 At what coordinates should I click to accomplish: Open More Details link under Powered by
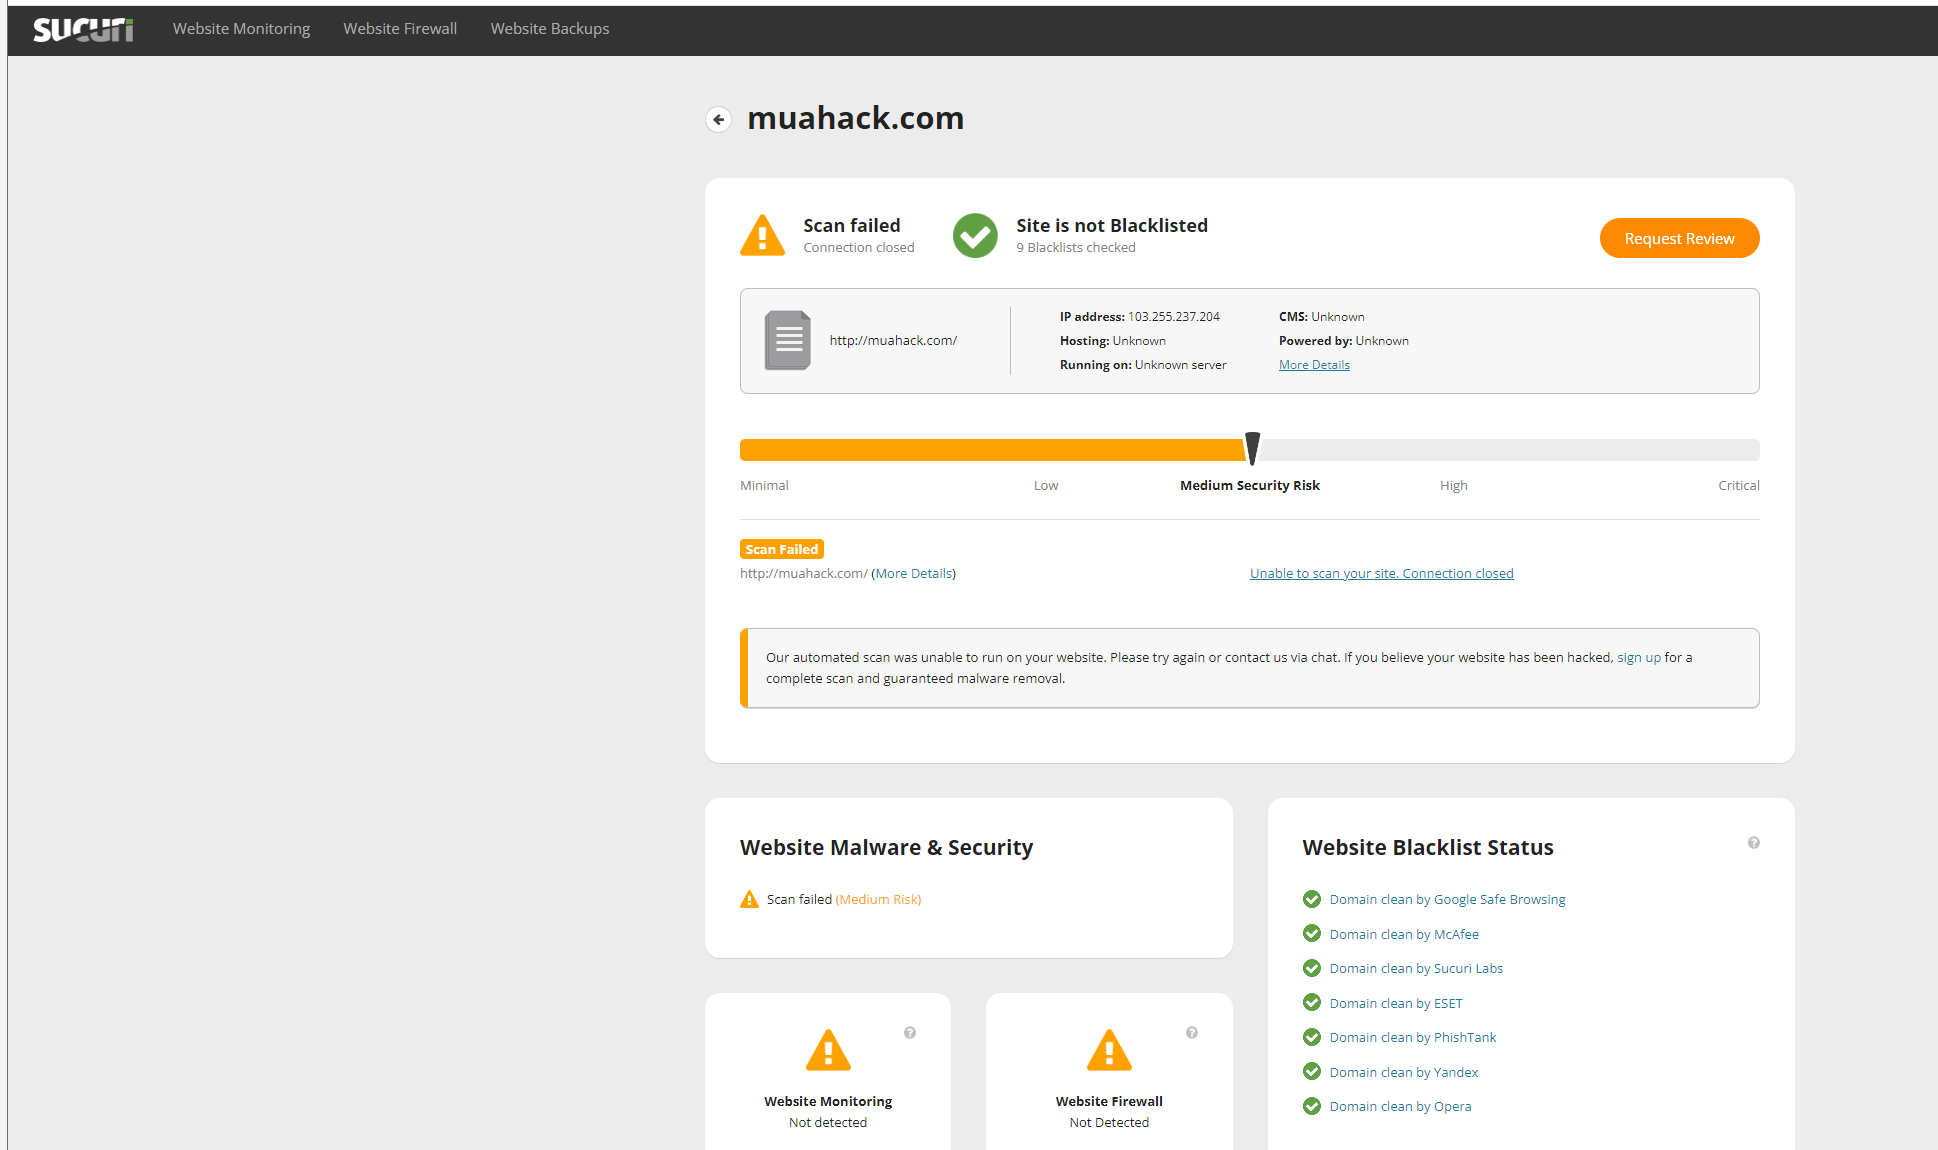click(x=1314, y=365)
